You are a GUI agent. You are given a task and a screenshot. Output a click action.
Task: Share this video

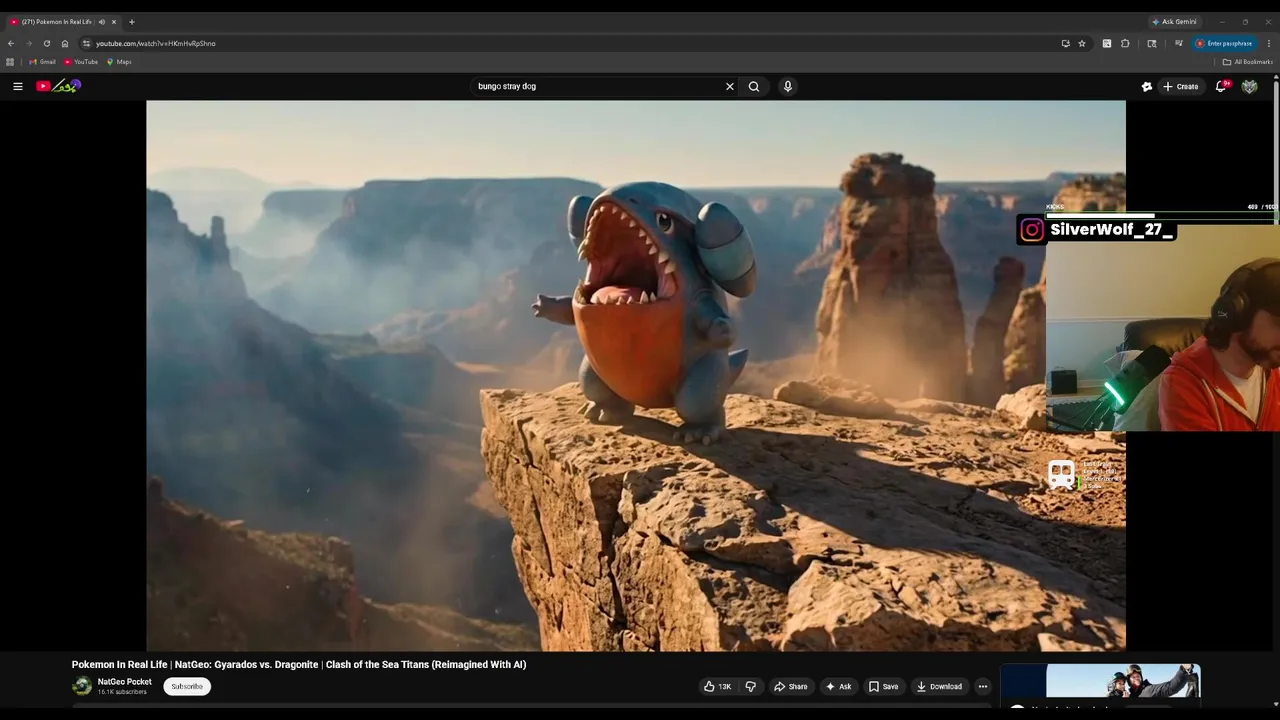coord(790,686)
